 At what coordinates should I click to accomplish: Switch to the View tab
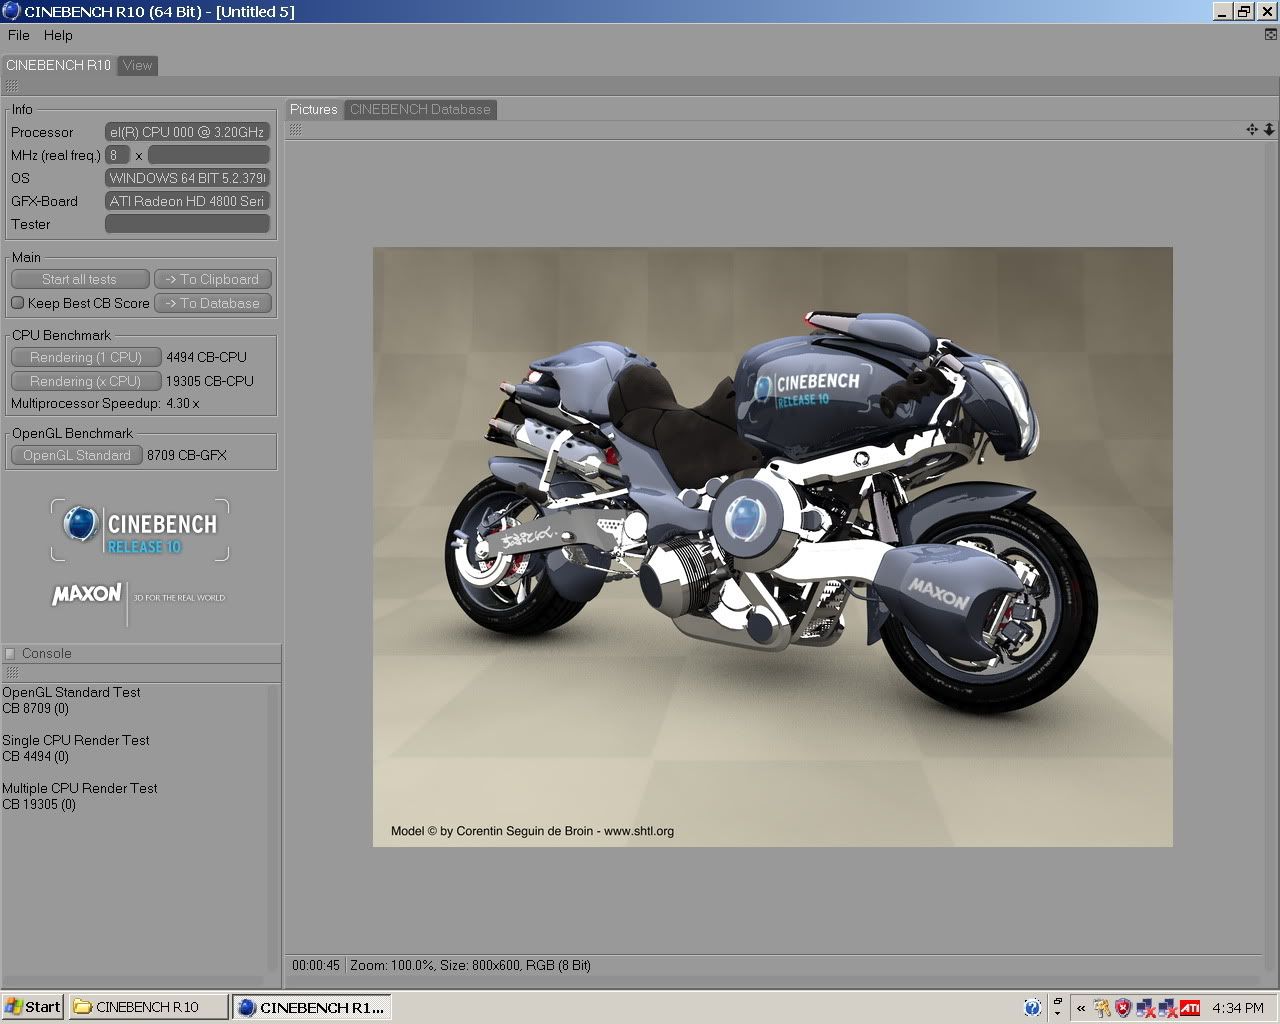click(137, 65)
